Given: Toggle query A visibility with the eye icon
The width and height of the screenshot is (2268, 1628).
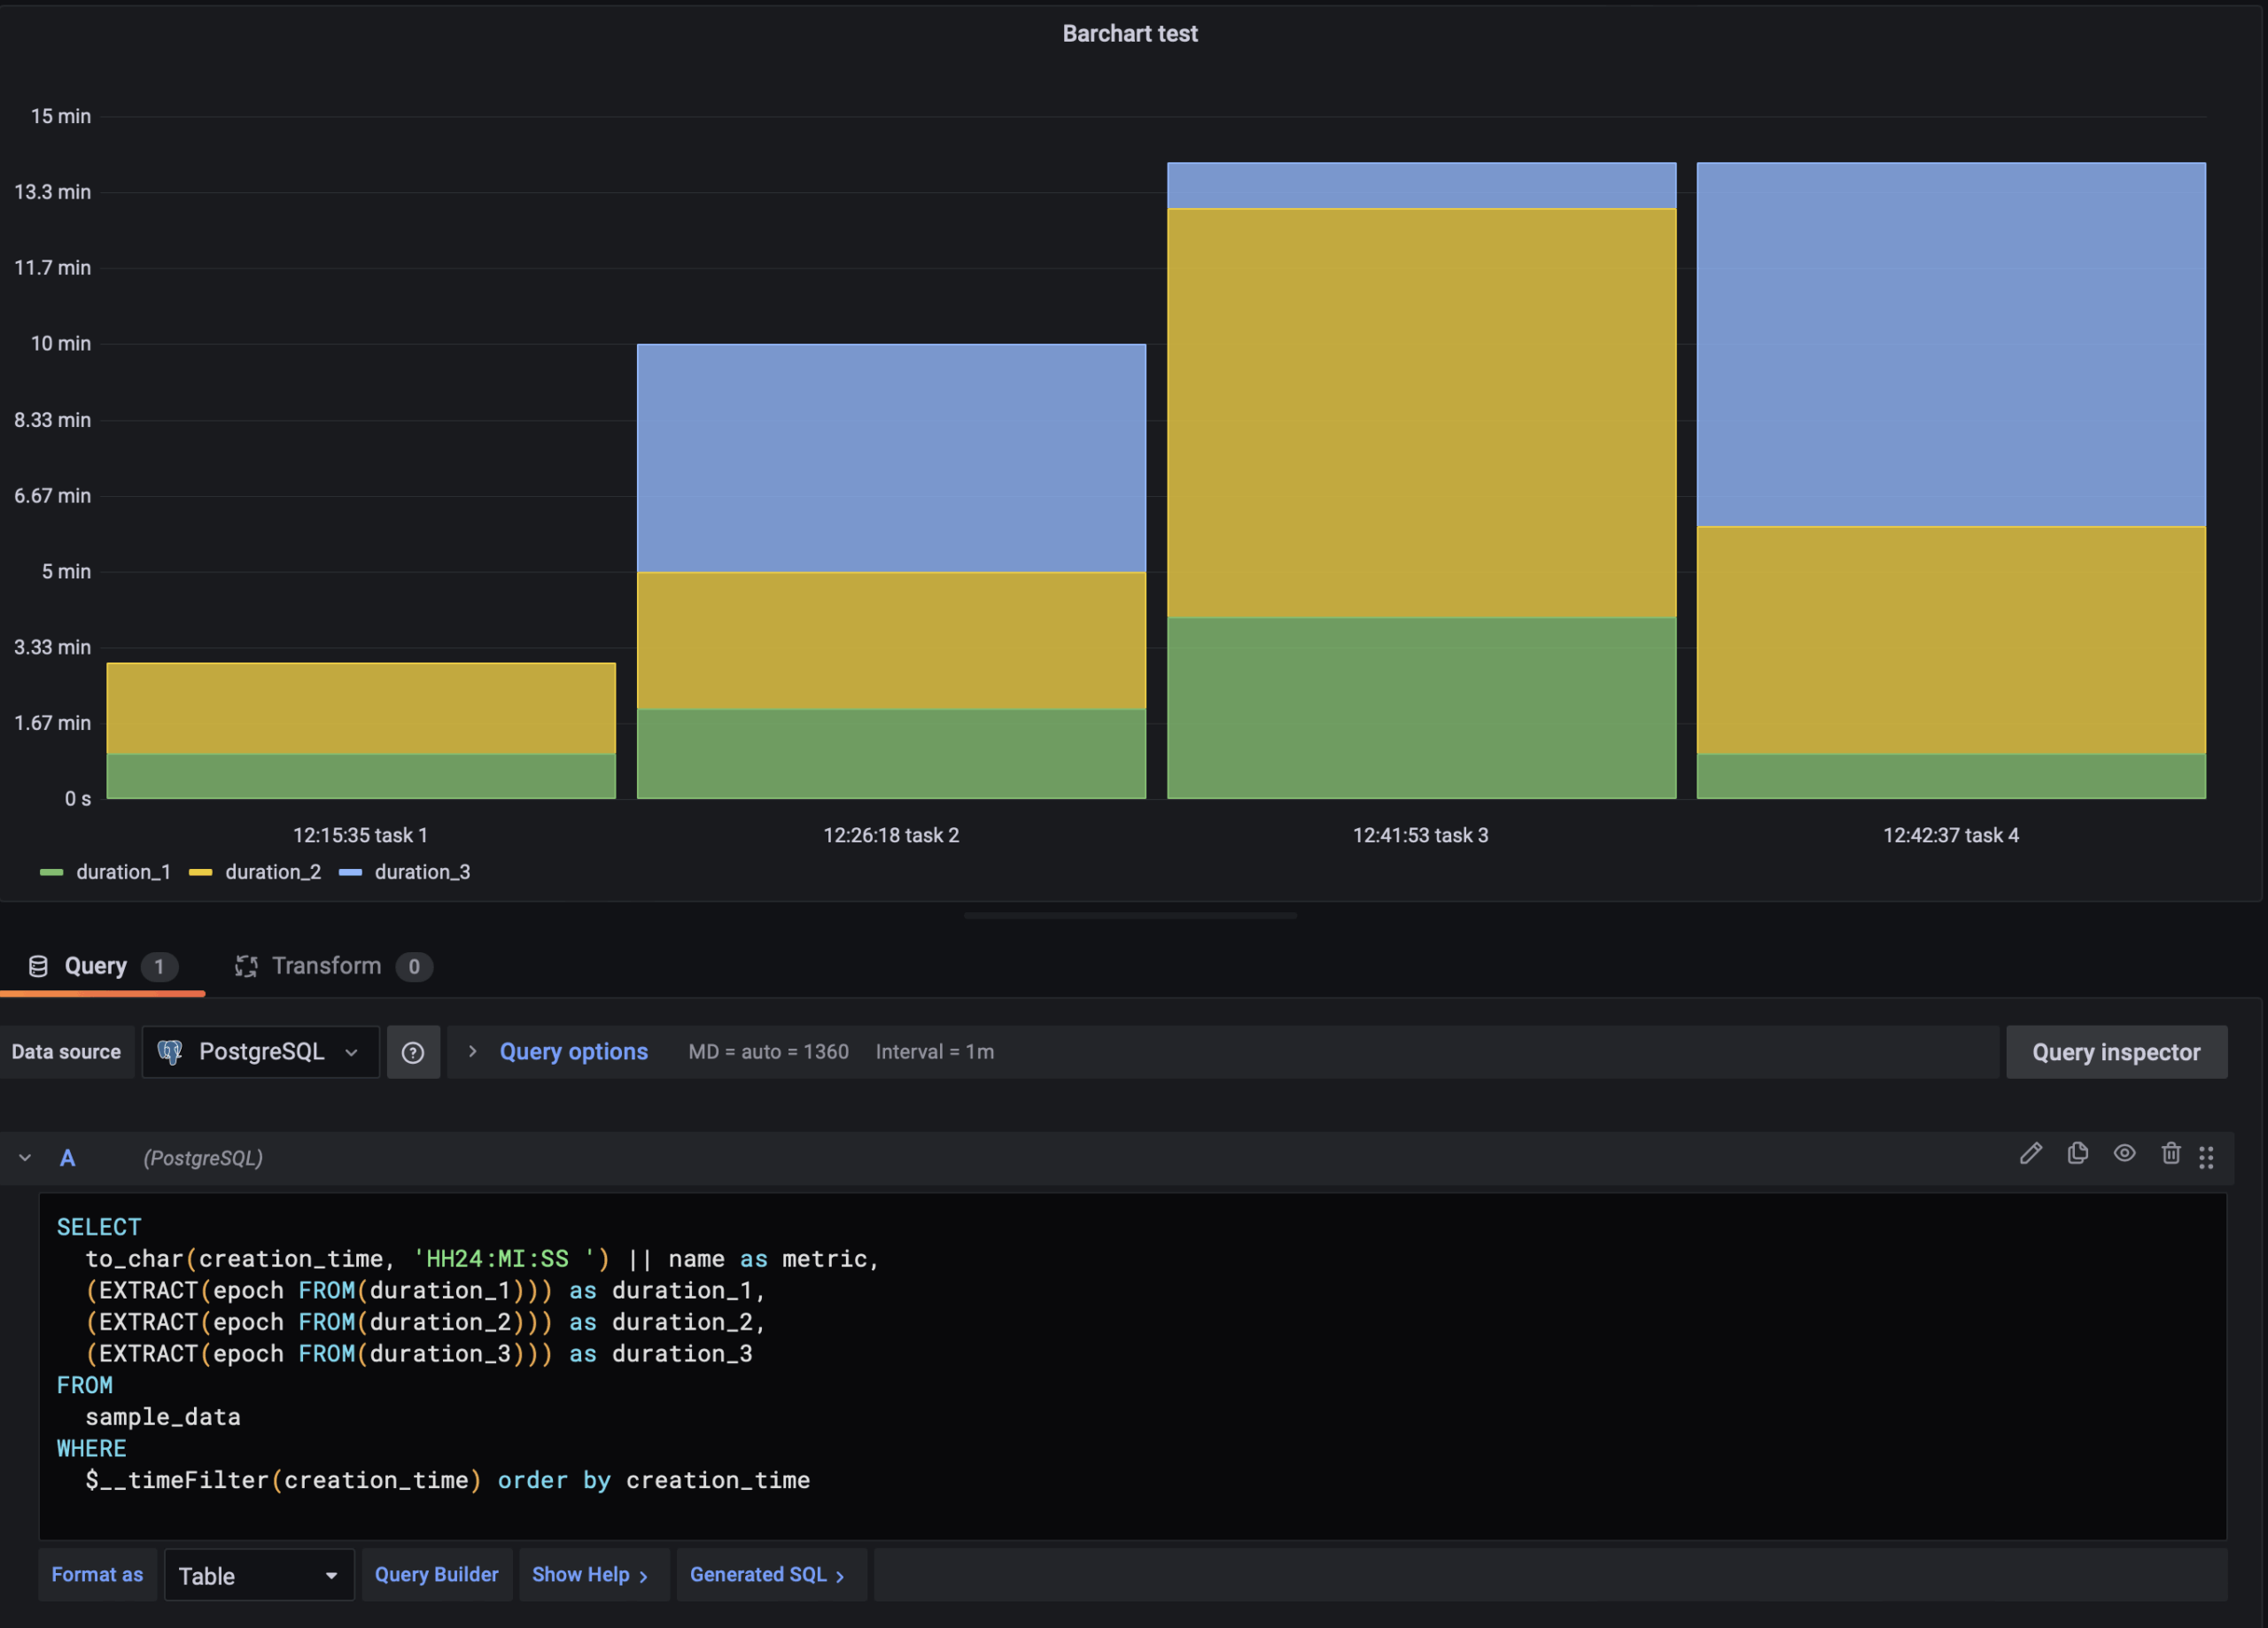Looking at the screenshot, I should pos(2124,1154).
